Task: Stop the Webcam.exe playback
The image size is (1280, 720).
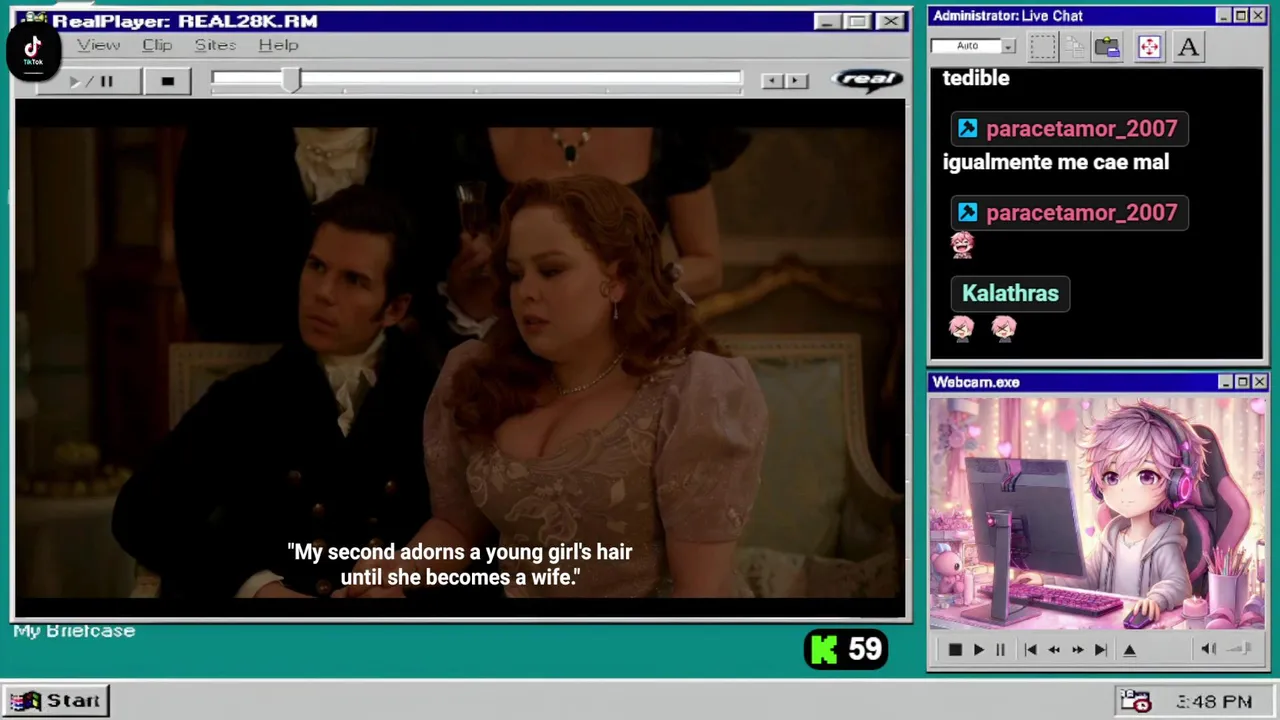Action: (x=954, y=650)
